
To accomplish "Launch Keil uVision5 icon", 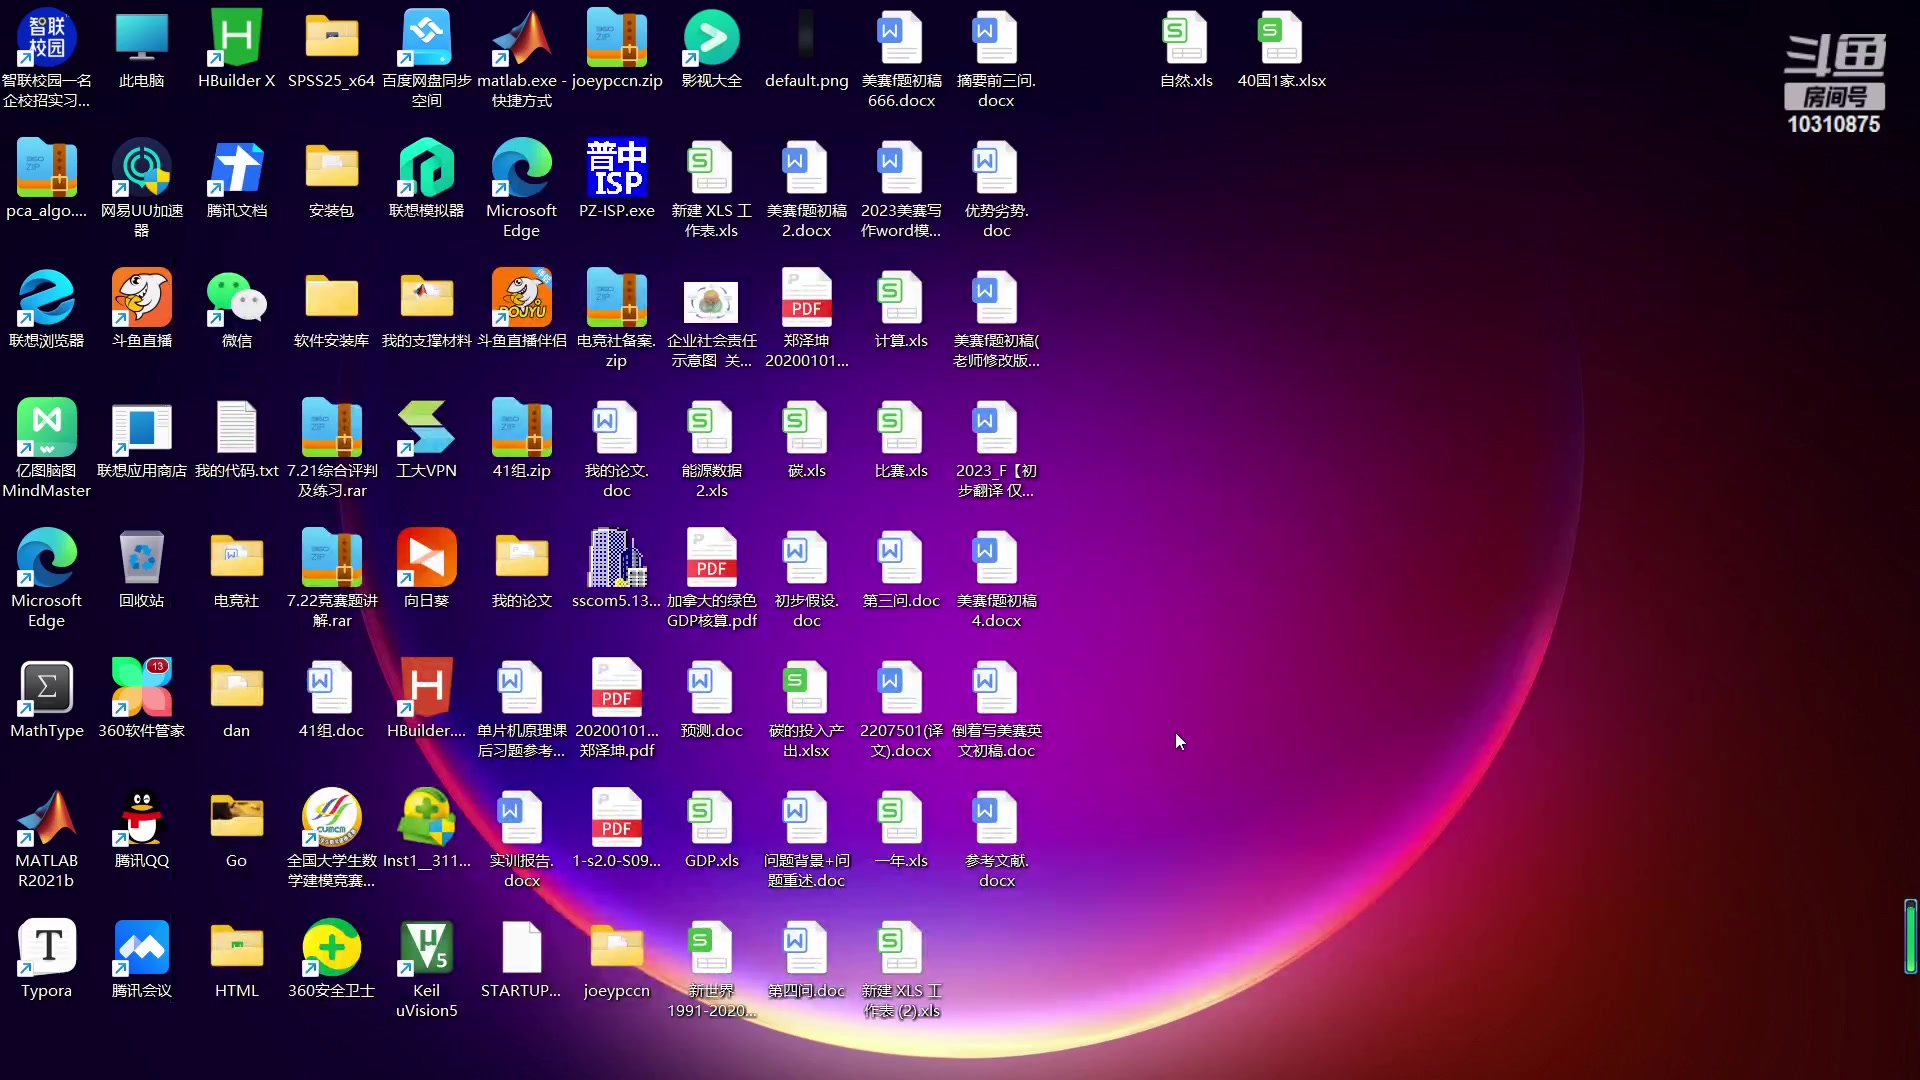I will (426, 968).
